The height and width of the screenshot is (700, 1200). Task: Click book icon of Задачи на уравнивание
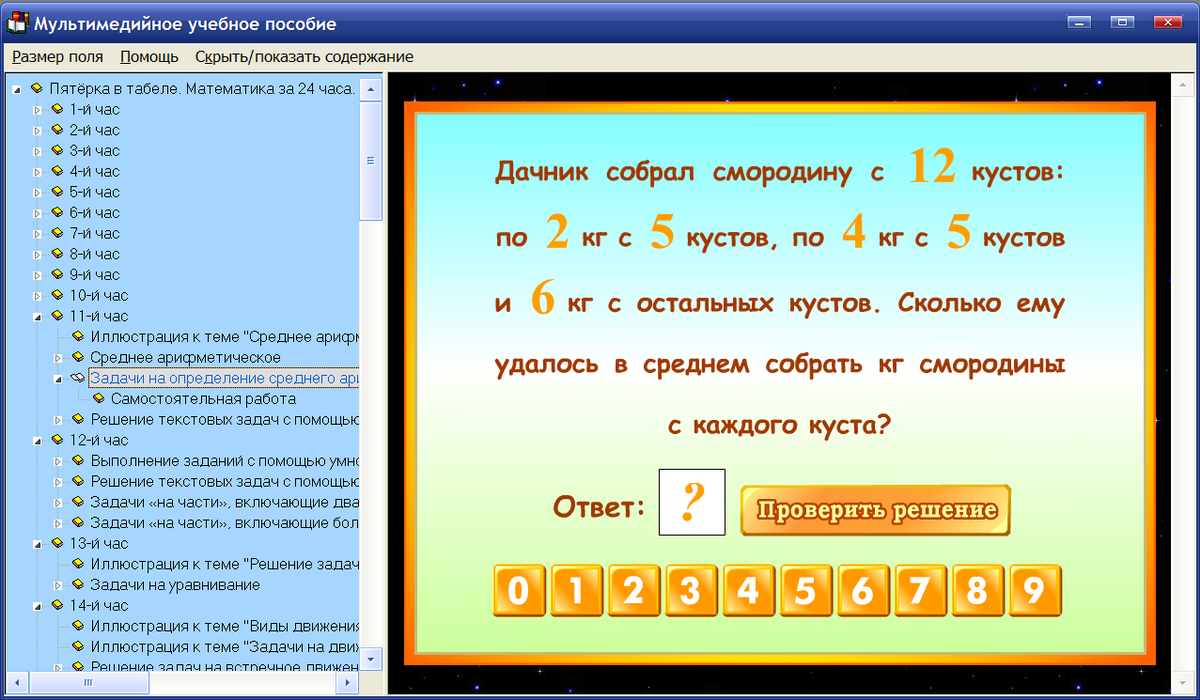(x=78, y=584)
